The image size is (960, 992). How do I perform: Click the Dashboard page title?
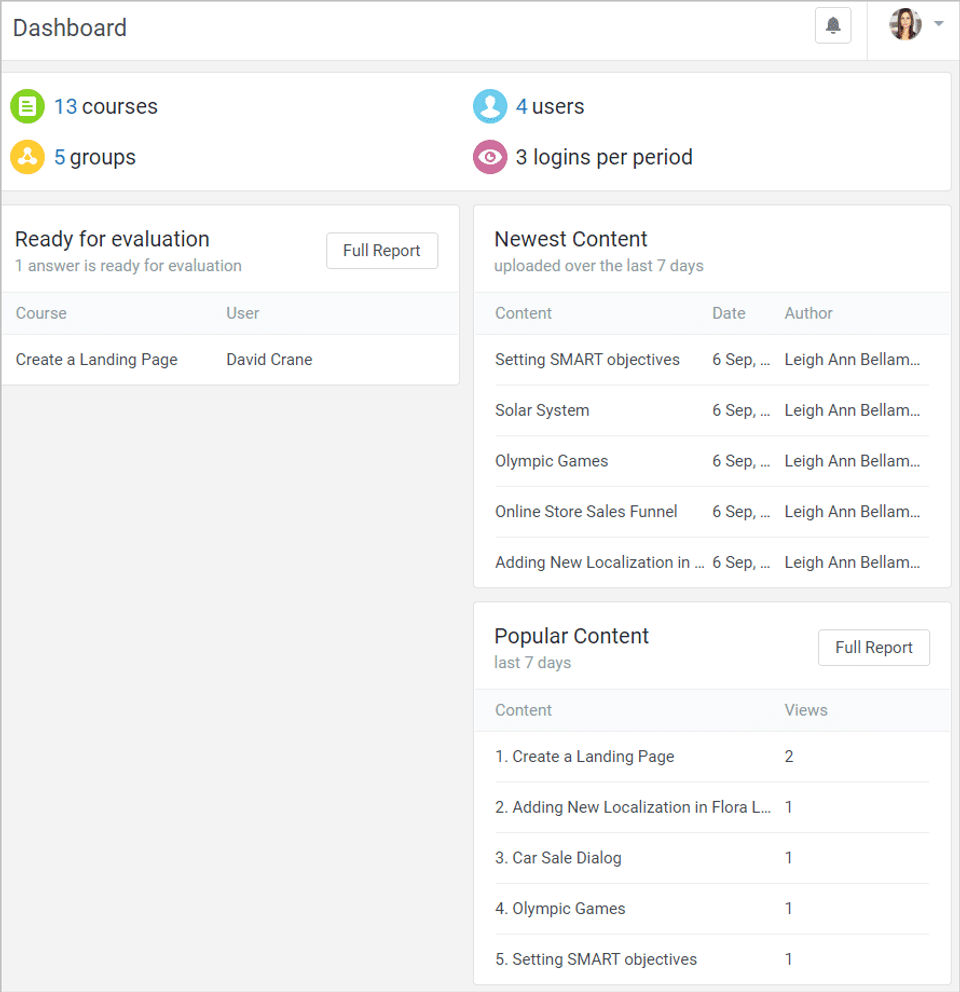pos(70,28)
